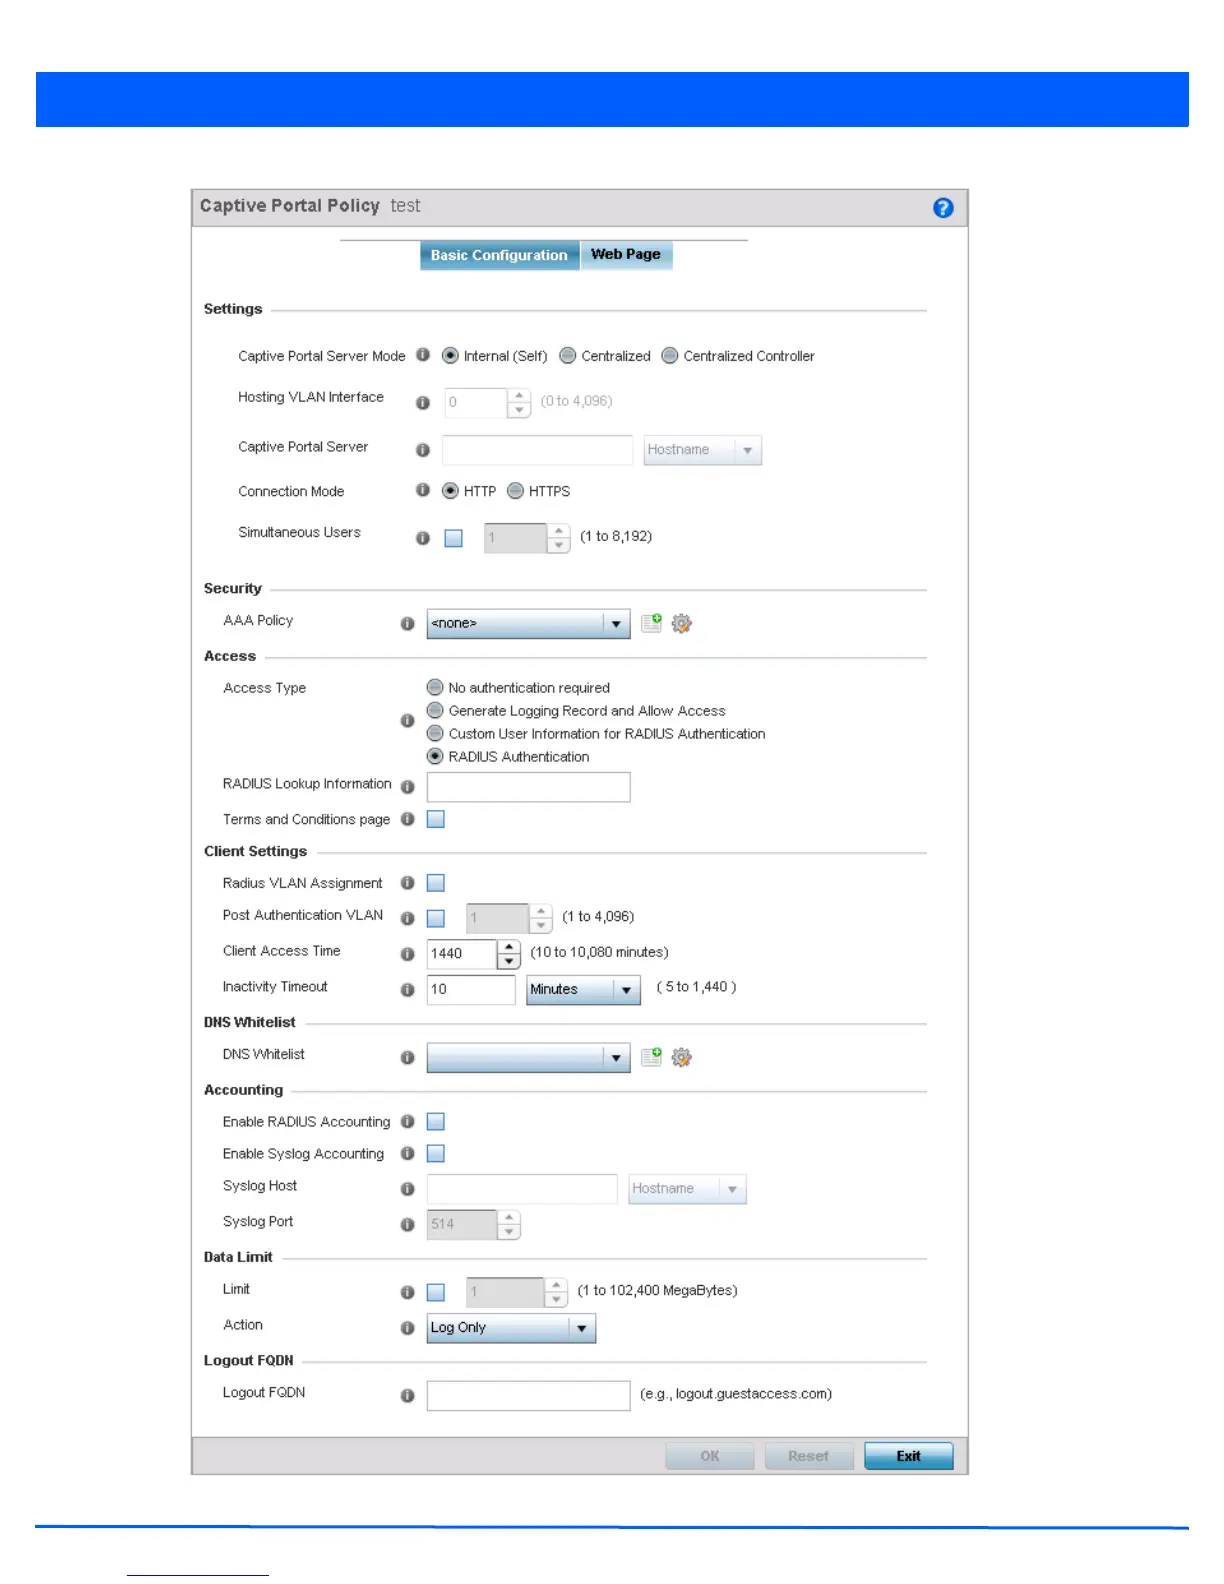Click edit gear icon beside DNS Whitelist
This screenshot has height=1584, width=1224.
coord(682,1058)
